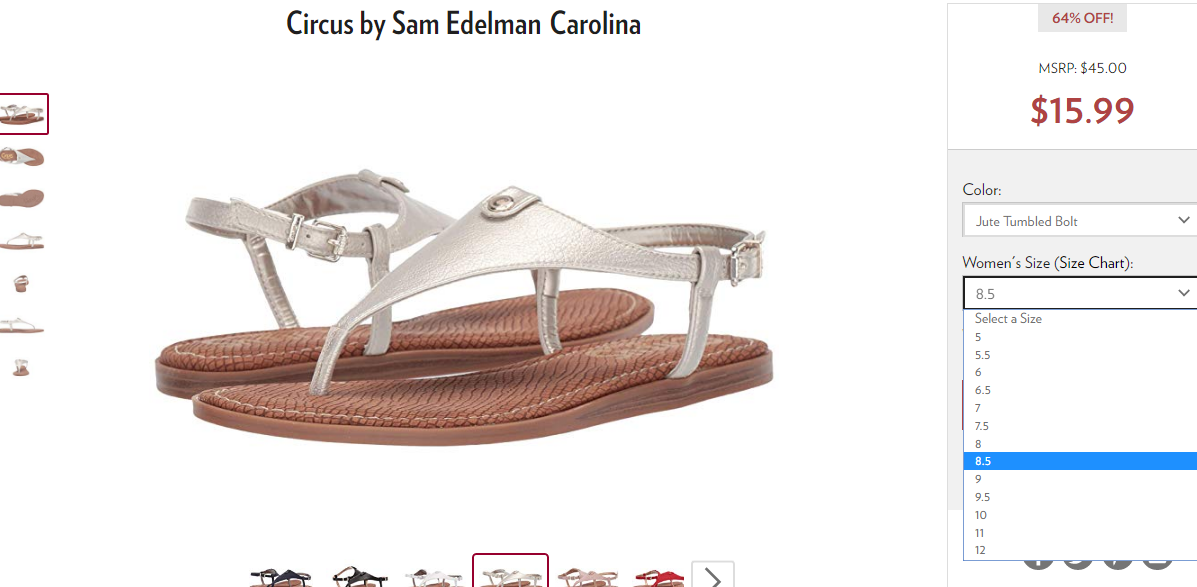Show the fourth thumbnail side profile
Screen dimensions: 1197x587
(22, 241)
